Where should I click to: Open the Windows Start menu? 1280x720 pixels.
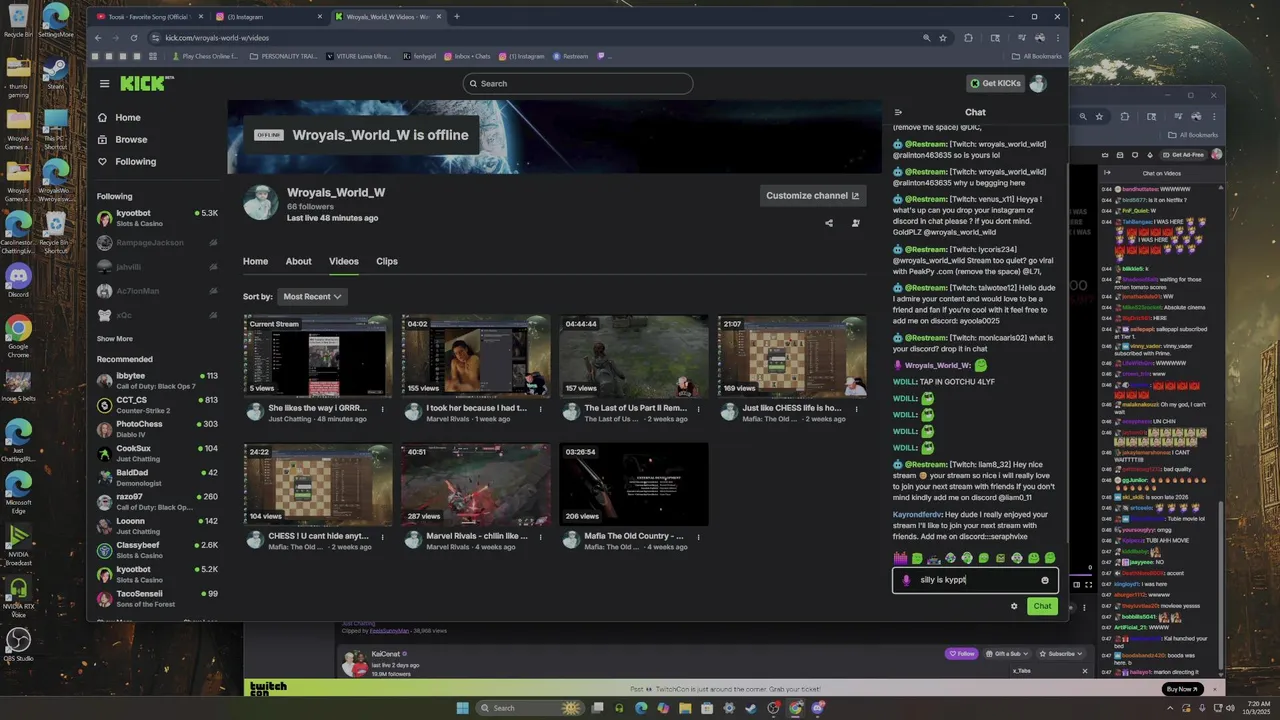(x=462, y=708)
